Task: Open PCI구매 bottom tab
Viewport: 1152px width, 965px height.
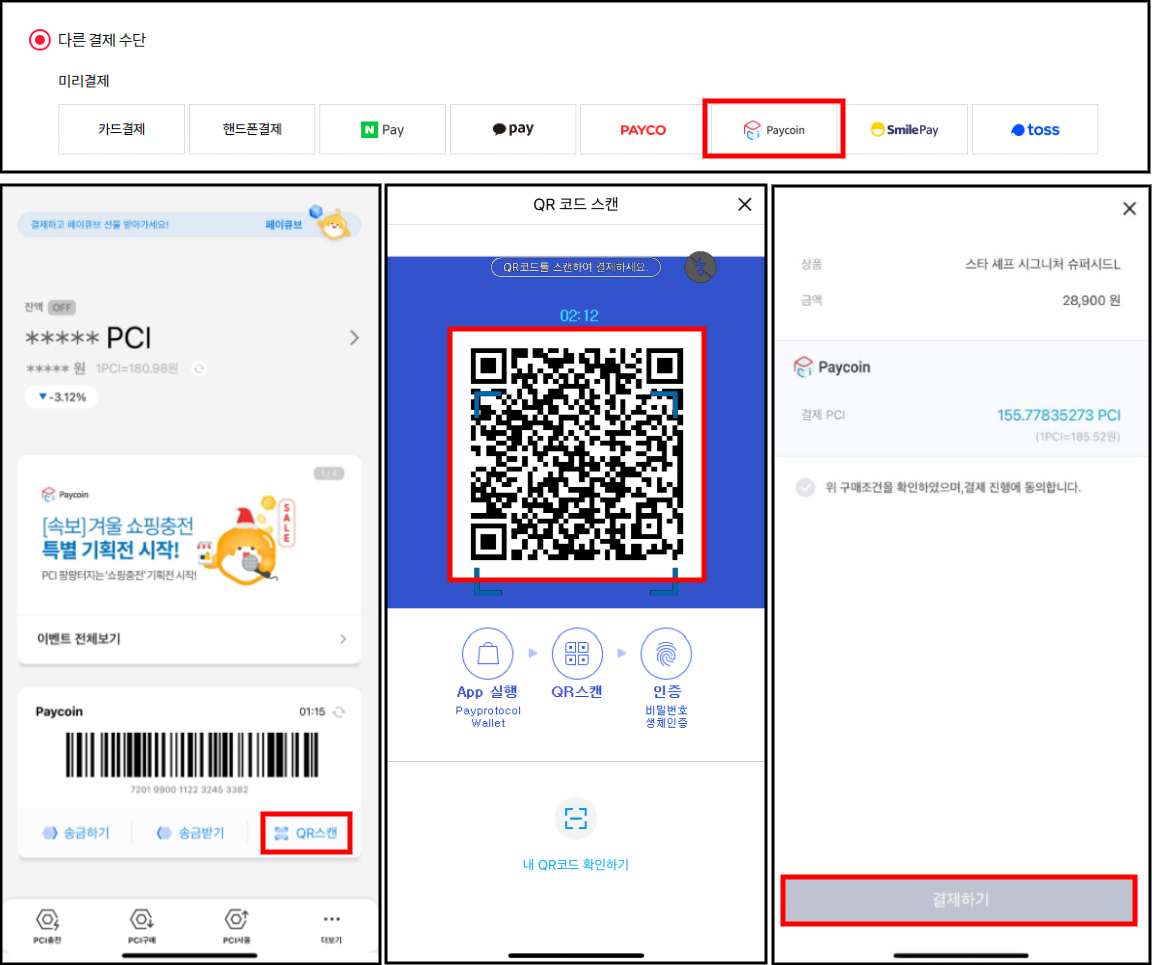Action: (x=142, y=926)
